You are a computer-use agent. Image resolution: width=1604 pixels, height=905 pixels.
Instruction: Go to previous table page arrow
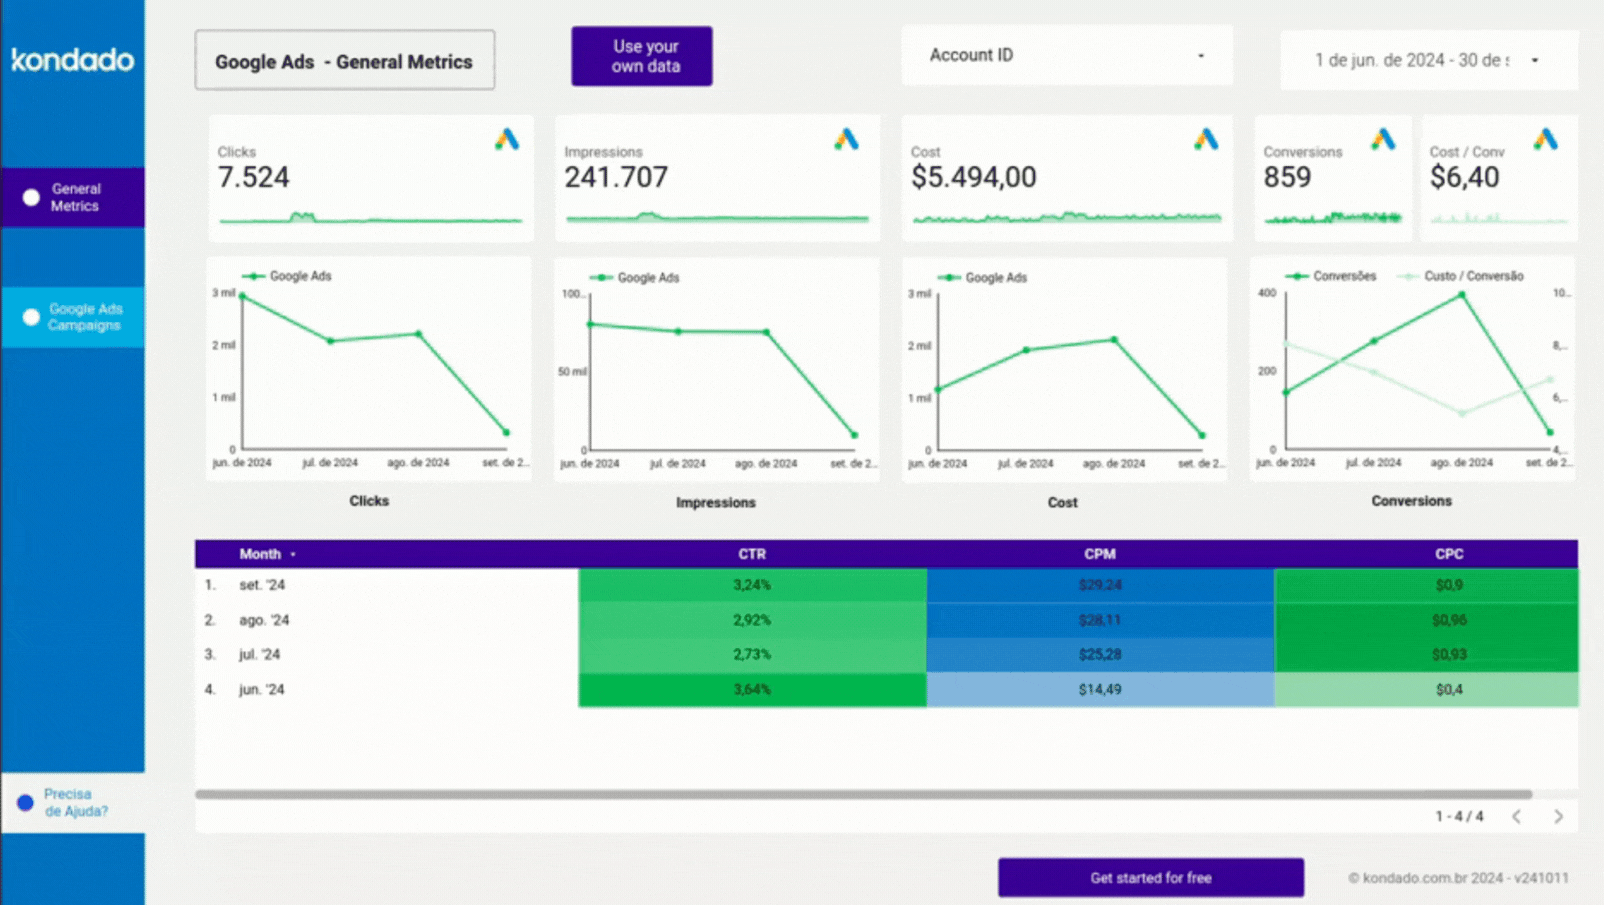coord(1517,817)
